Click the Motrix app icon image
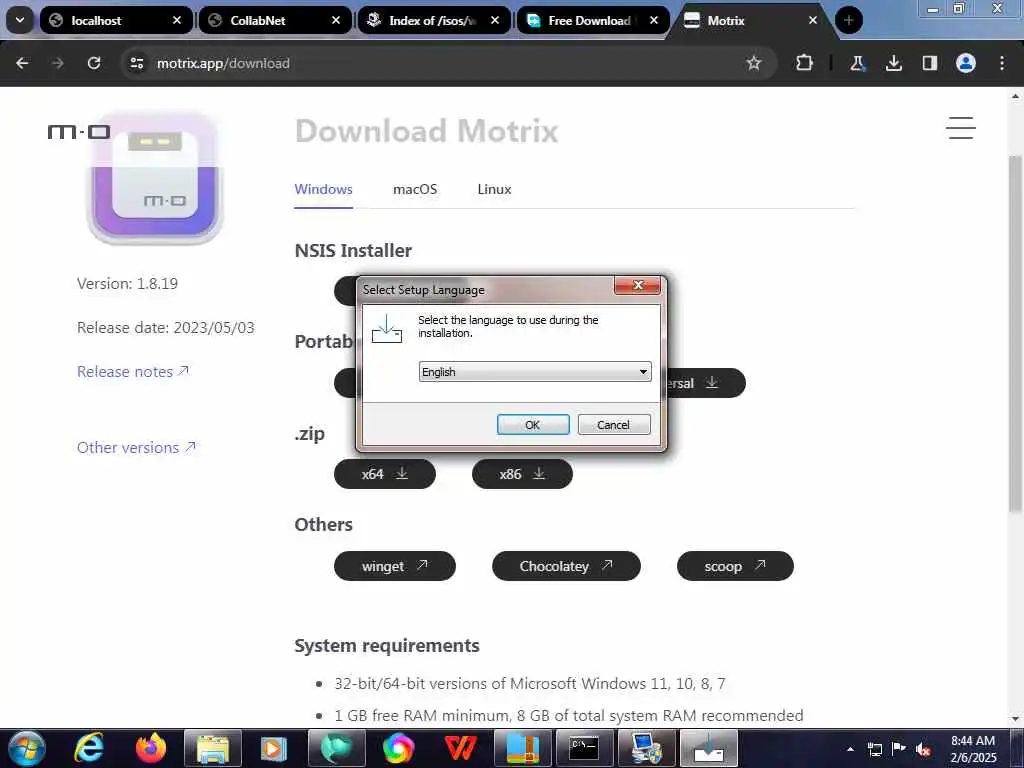The height and width of the screenshot is (768, 1024). (155, 178)
